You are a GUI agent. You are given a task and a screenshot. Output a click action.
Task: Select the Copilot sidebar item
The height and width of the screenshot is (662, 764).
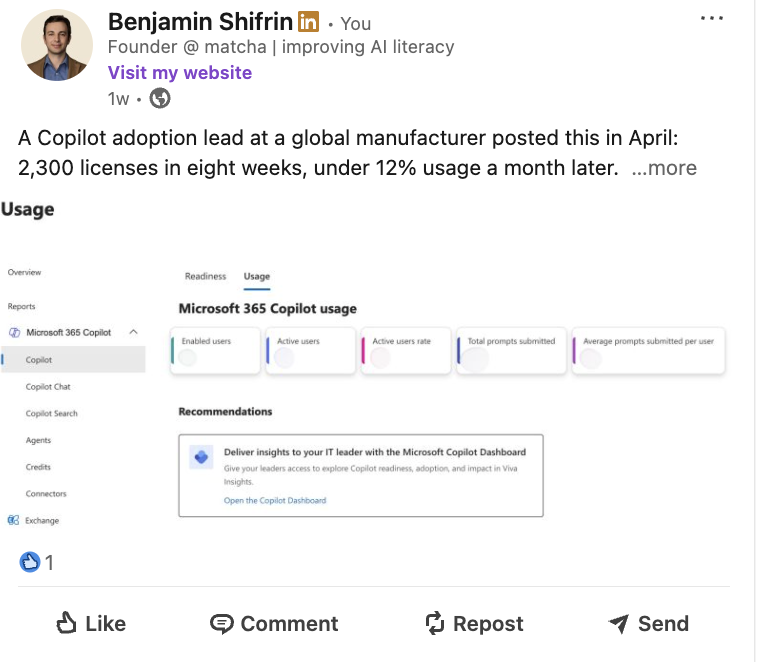tap(73, 359)
